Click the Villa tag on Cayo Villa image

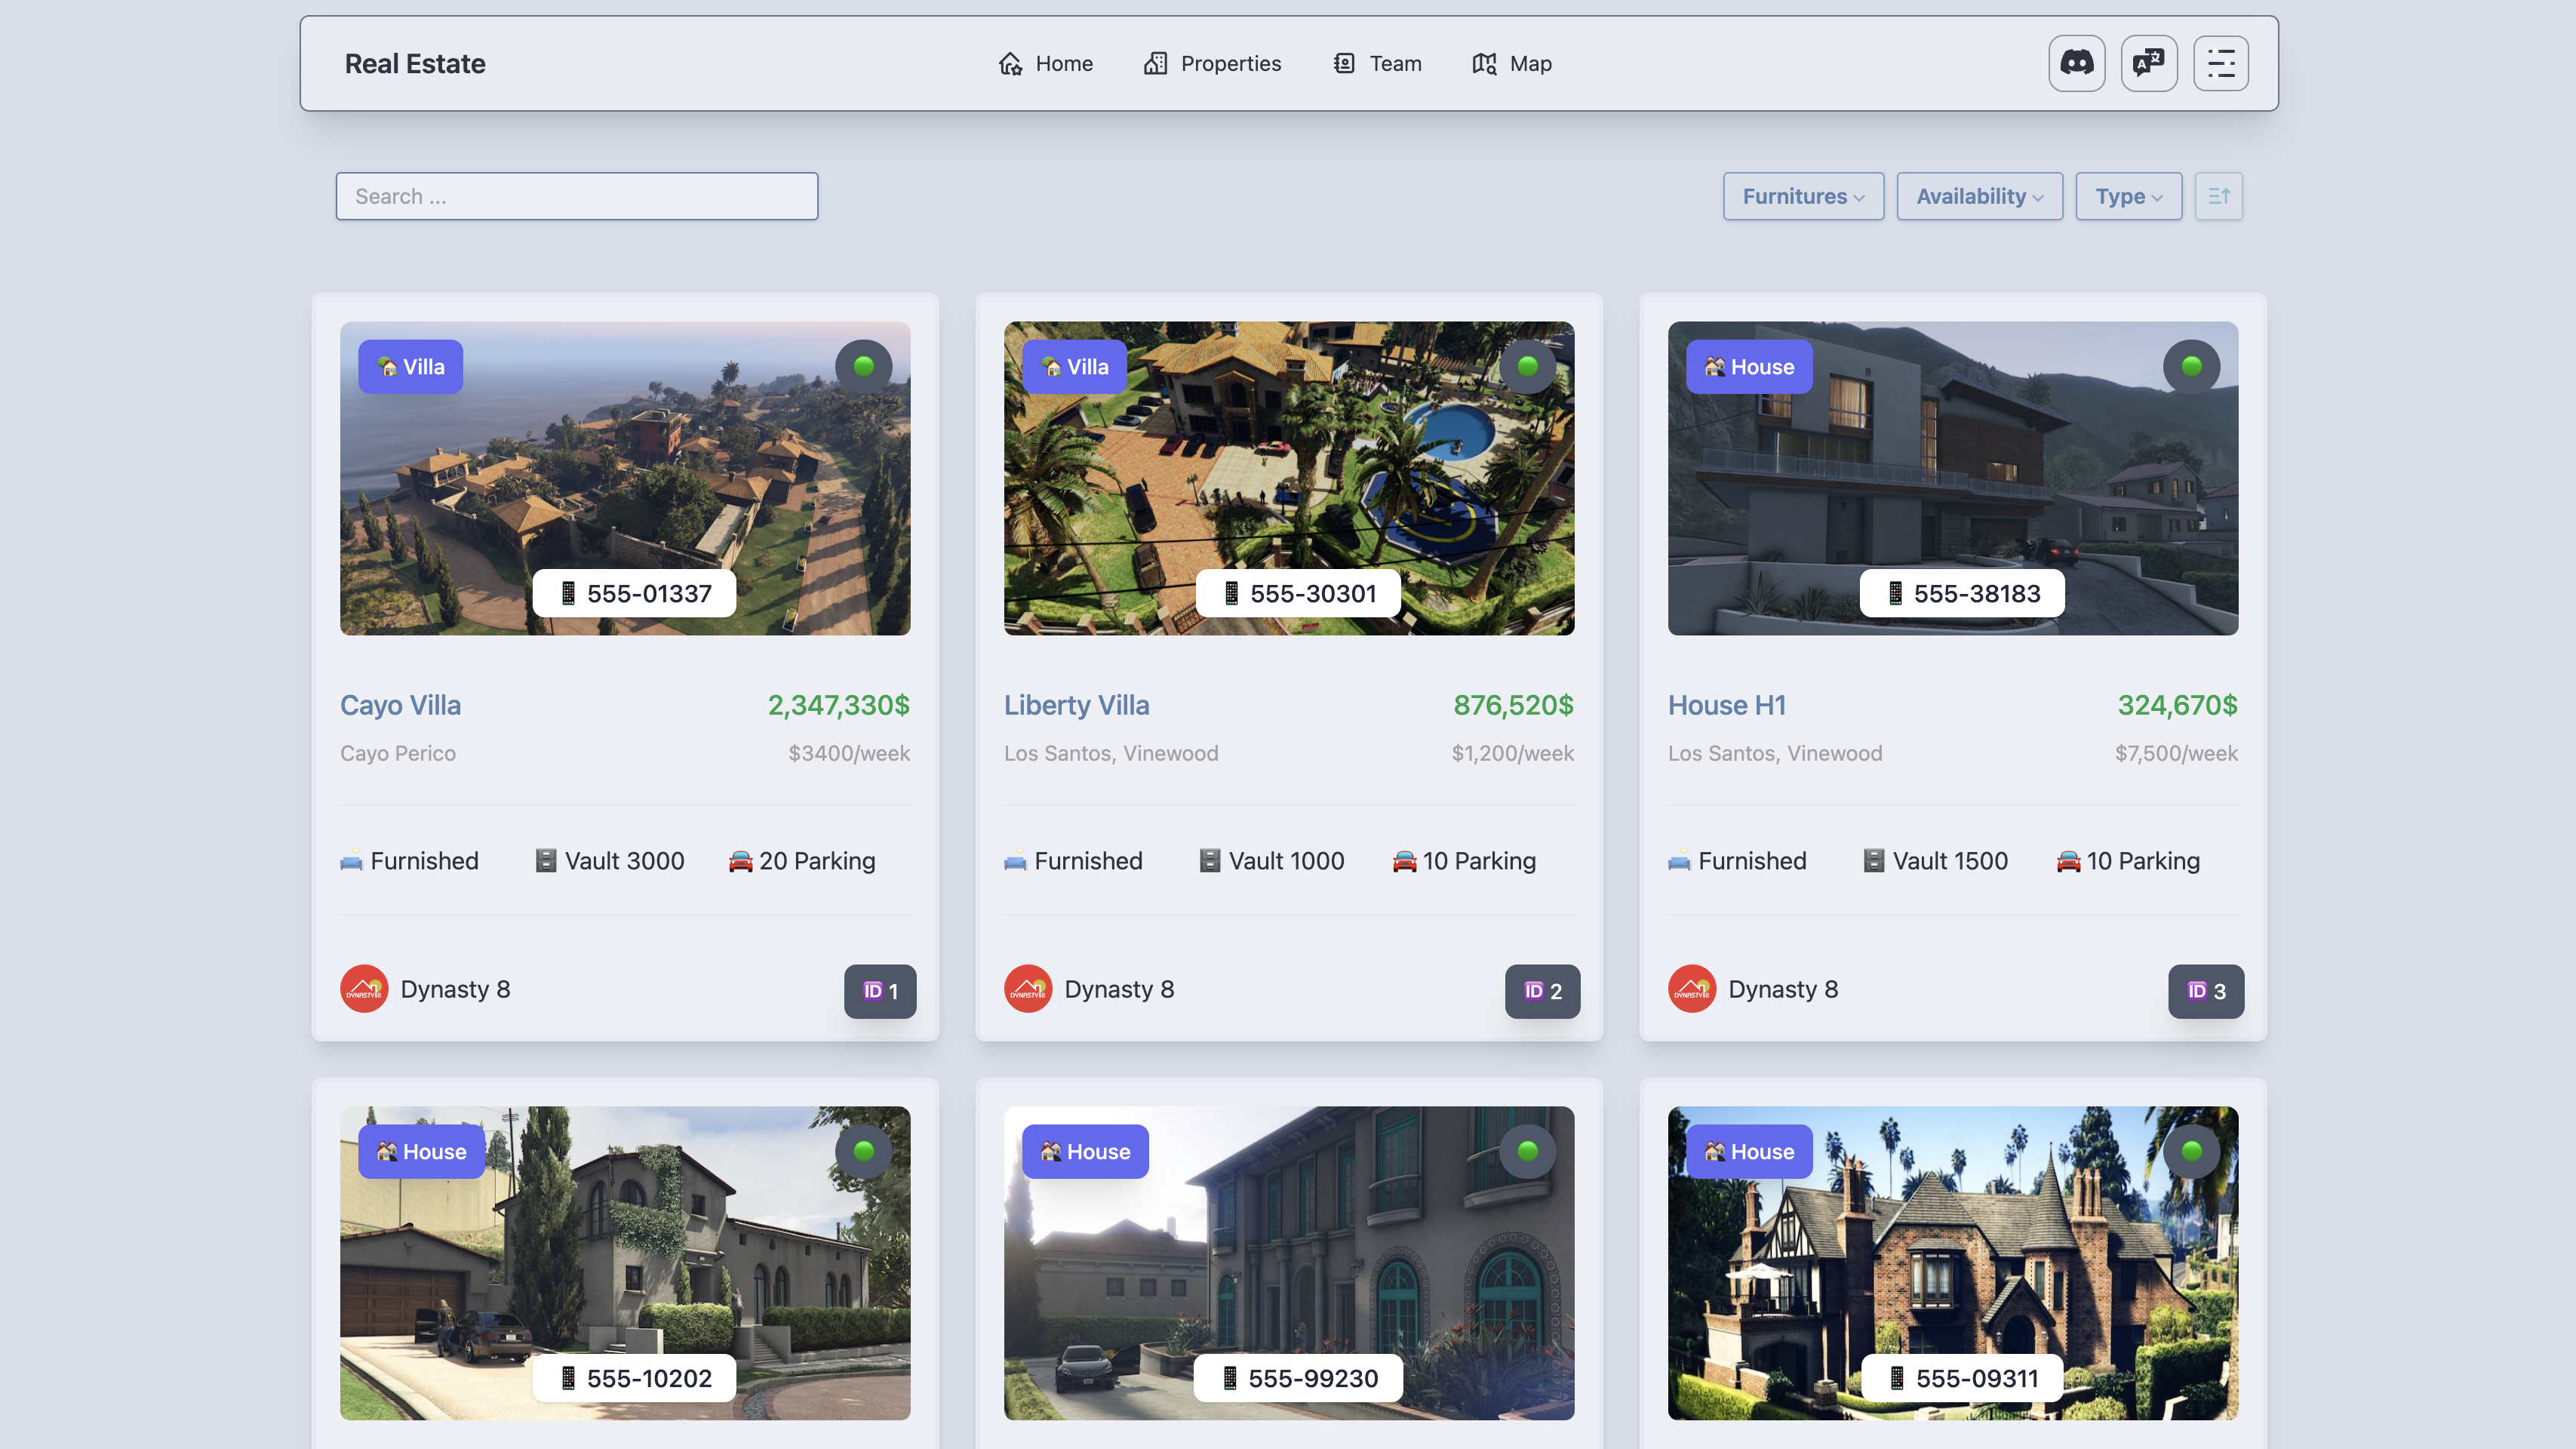click(x=410, y=367)
